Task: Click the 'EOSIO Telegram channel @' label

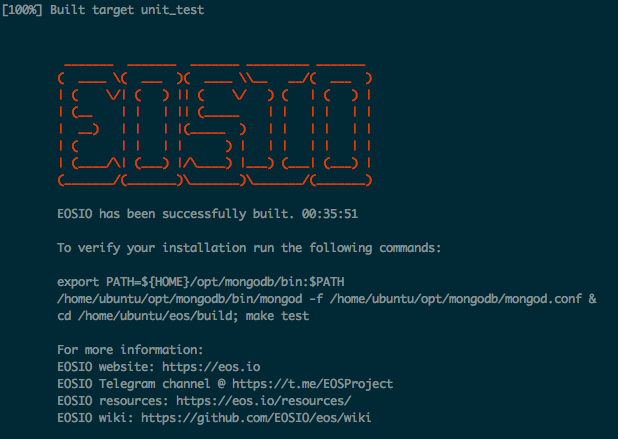Action: pyautogui.click(x=141, y=384)
